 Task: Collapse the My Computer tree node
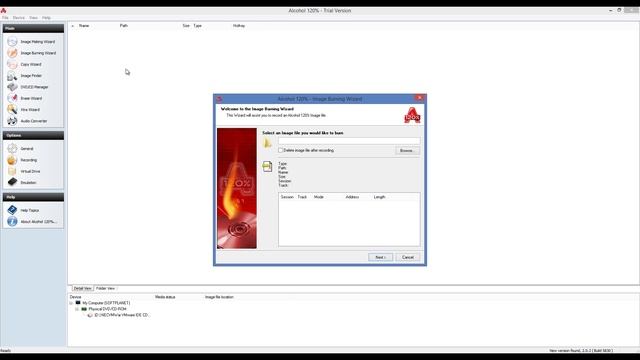pyautogui.click(x=71, y=303)
